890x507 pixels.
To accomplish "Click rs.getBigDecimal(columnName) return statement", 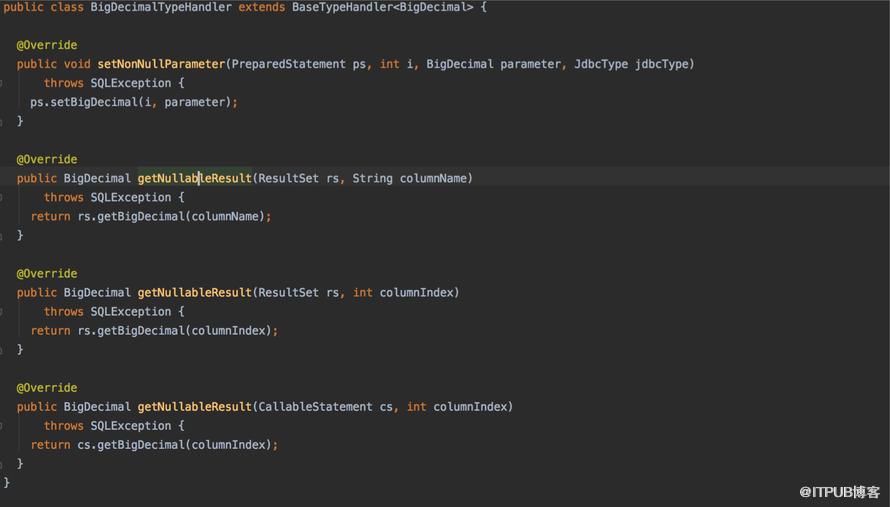I will pos(151,216).
